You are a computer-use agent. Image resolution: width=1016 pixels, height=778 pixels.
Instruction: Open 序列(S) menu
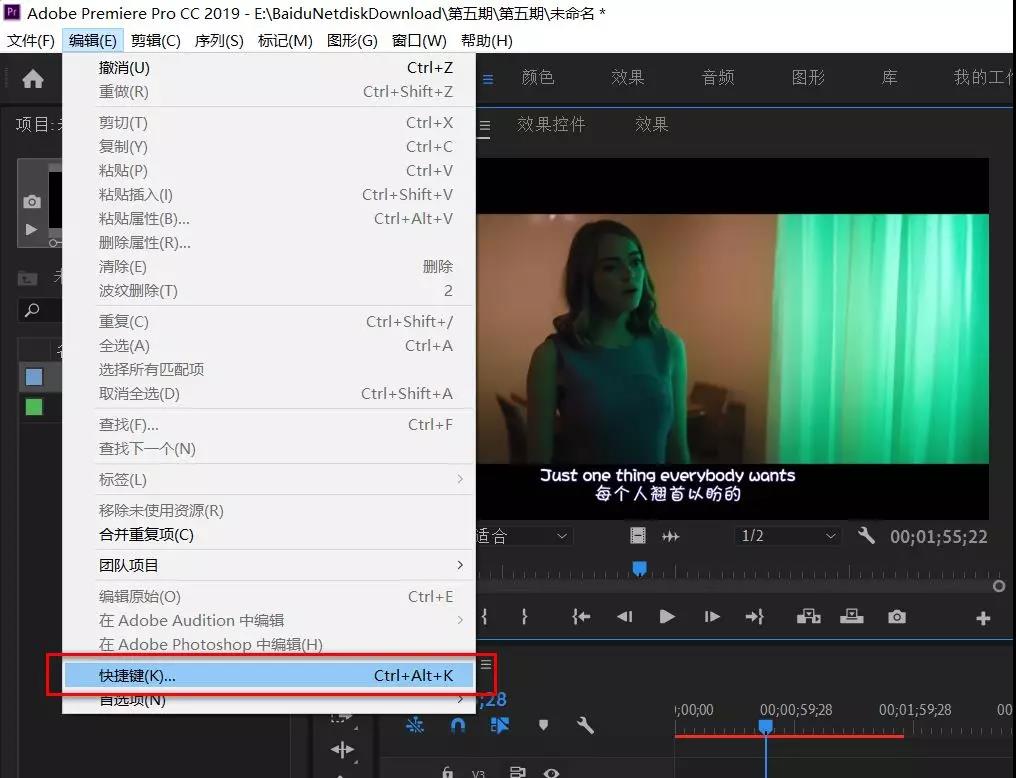219,41
